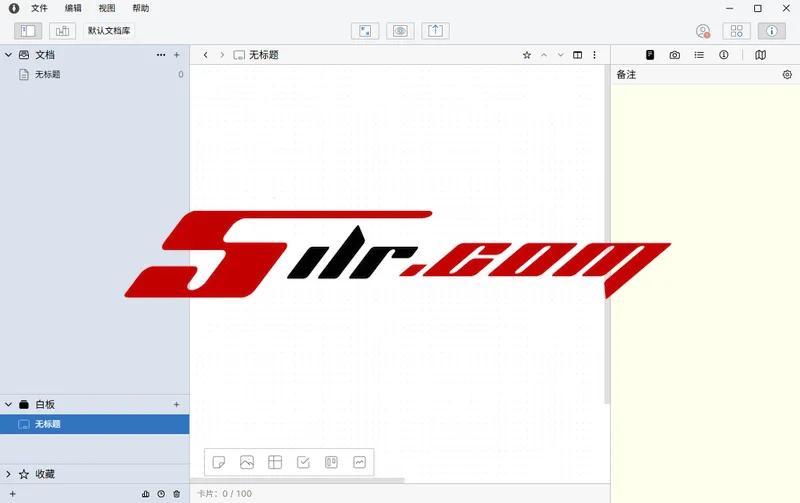800x503 pixels.
Task: Go to next item down chevron
Action: [x=560, y=55]
